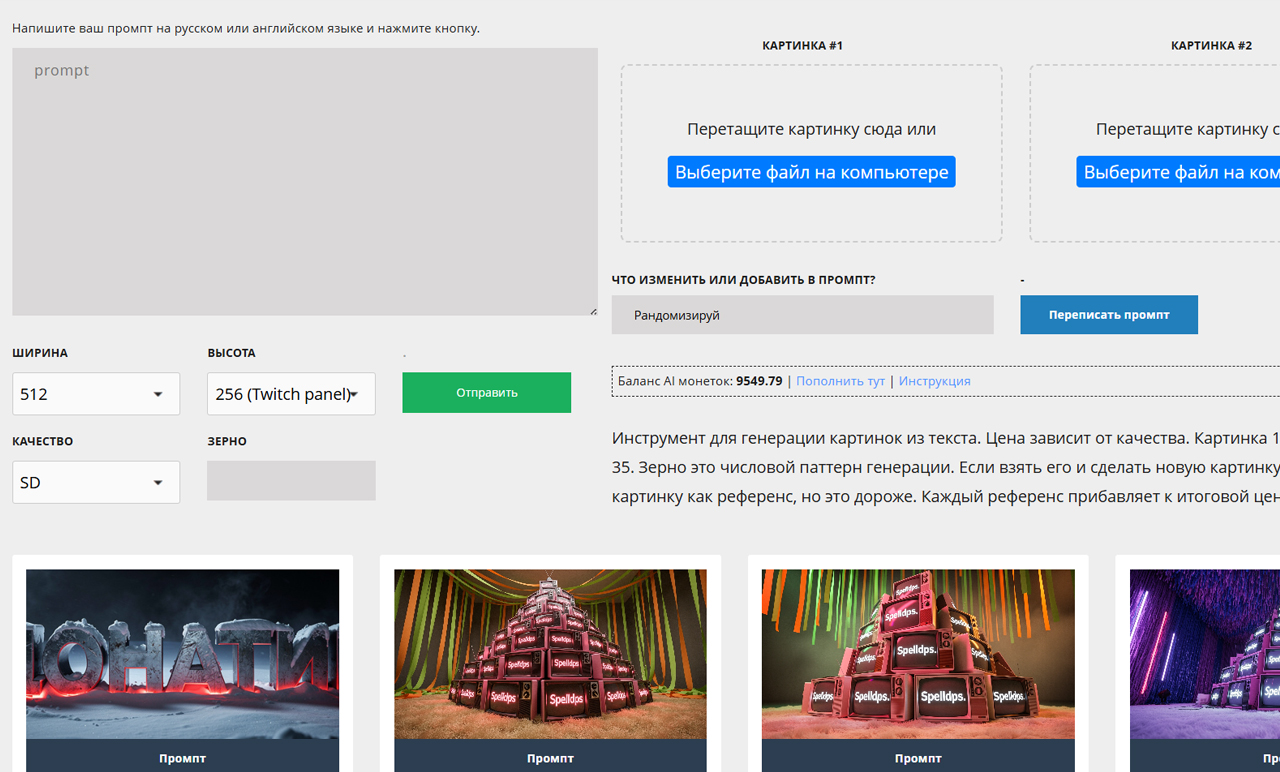Expand the ВЫСОТА height selector
The width and height of the screenshot is (1280, 772).
pyautogui.click(x=290, y=393)
